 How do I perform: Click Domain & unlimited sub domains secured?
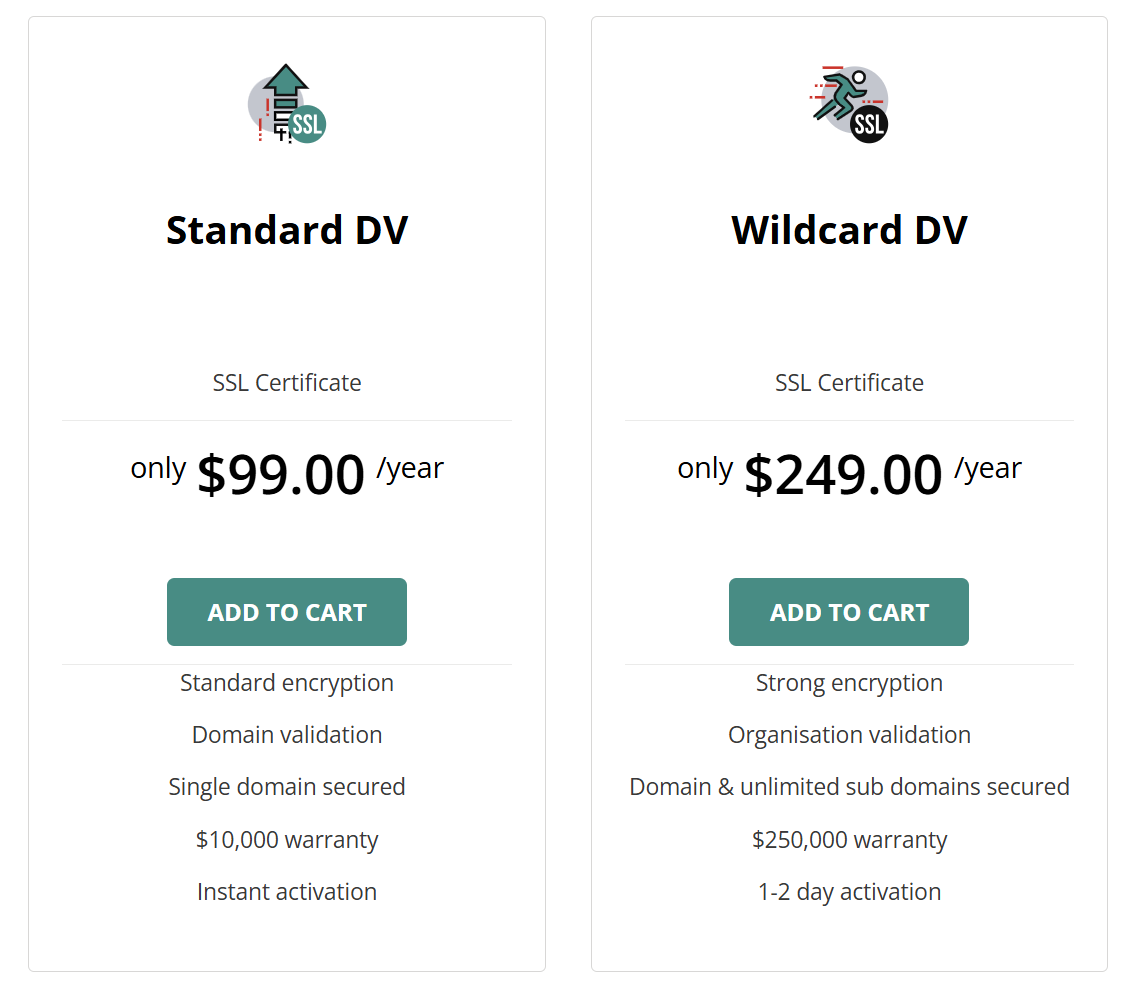[x=849, y=787]
